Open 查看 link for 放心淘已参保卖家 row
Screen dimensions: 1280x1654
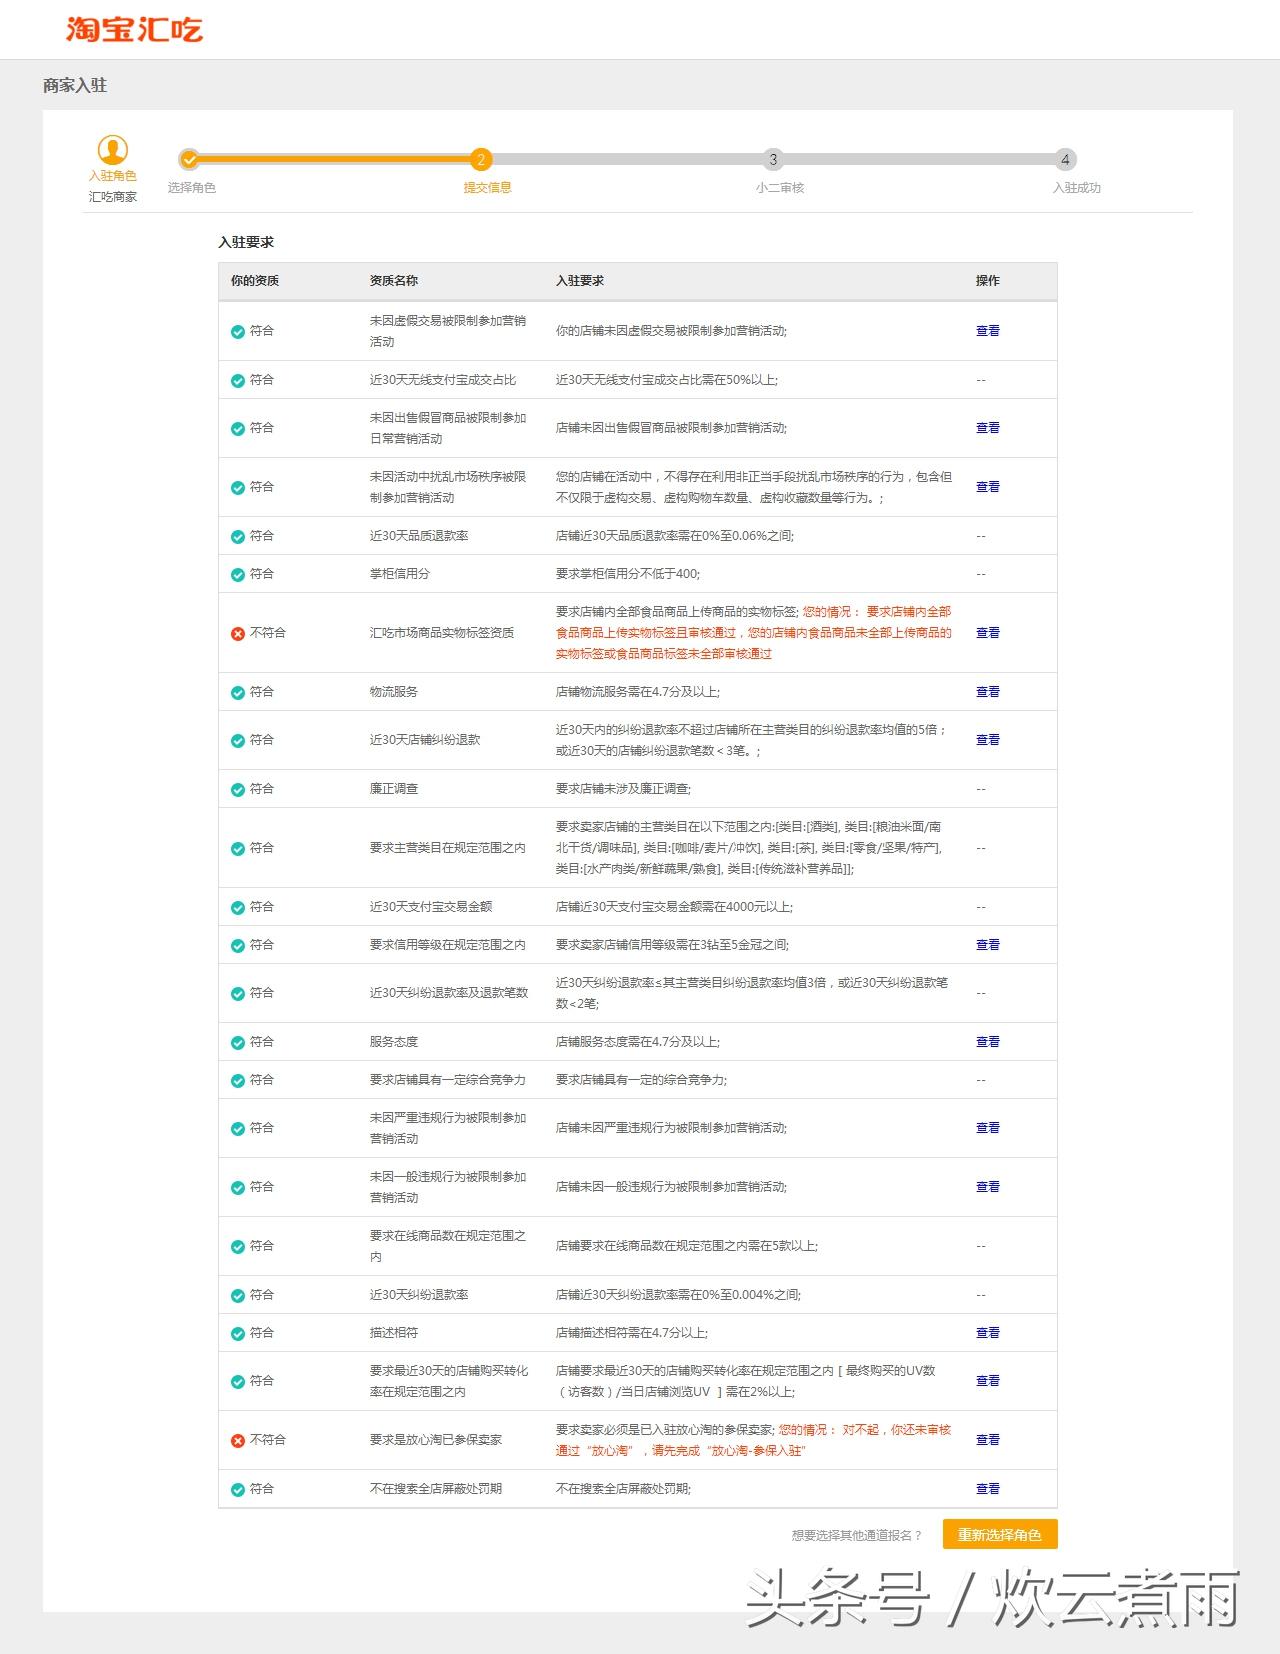pos(987,1440)
